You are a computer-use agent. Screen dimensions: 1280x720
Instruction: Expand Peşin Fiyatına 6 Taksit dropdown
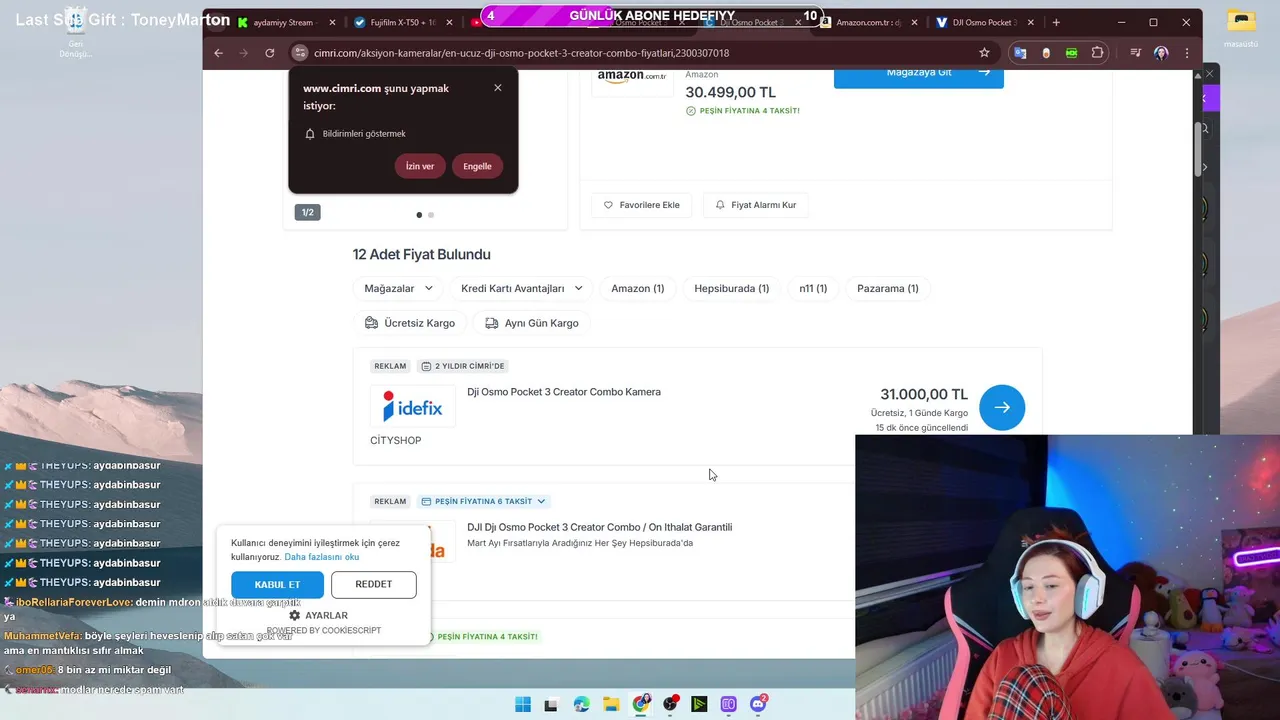tap(483, 501)
